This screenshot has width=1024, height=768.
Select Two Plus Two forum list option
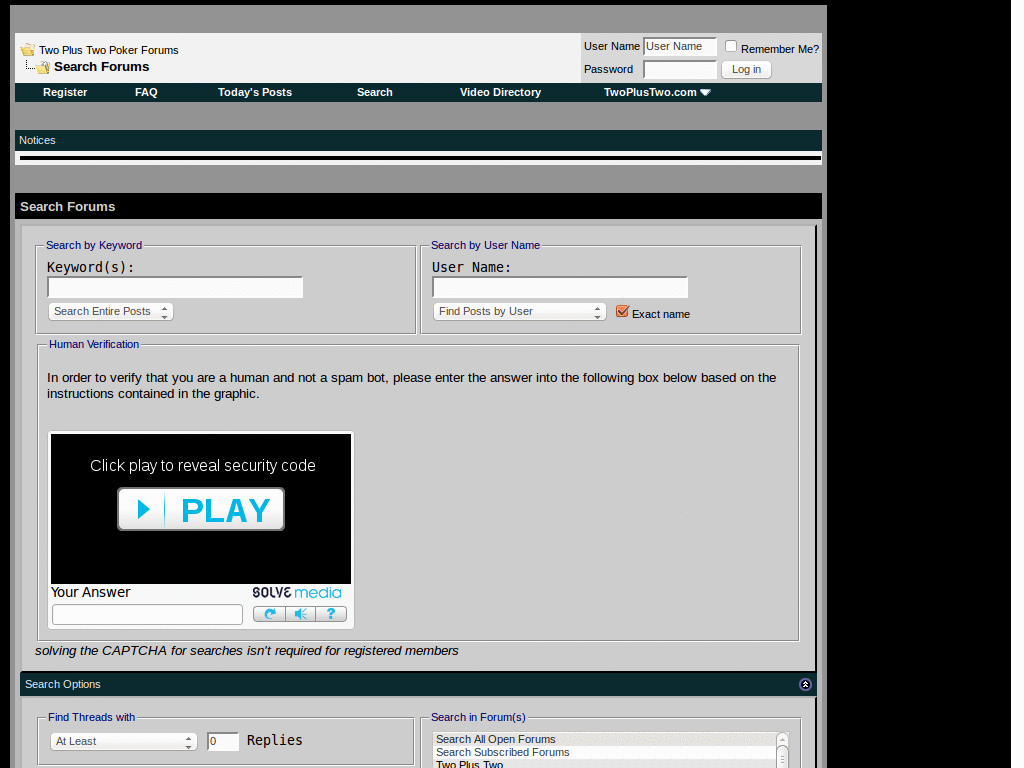click(x=605, y=764)
